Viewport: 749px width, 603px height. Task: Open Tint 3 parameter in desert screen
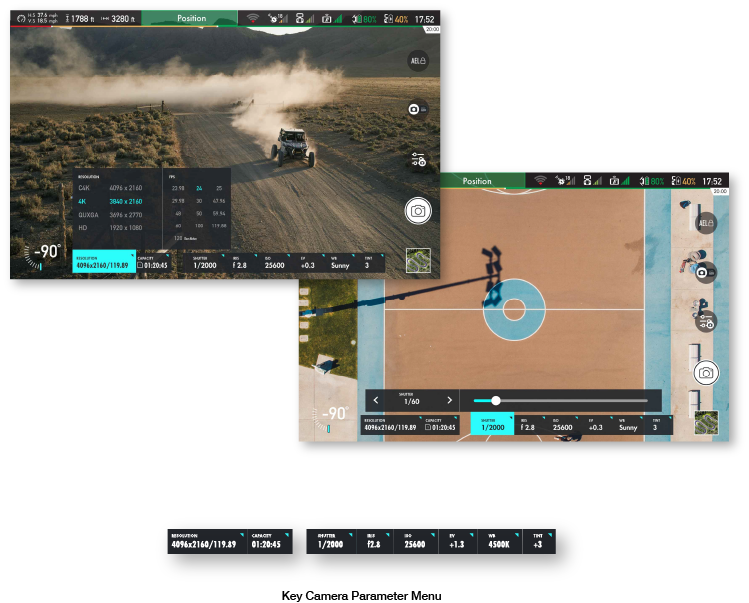click(x=371, y=263)
